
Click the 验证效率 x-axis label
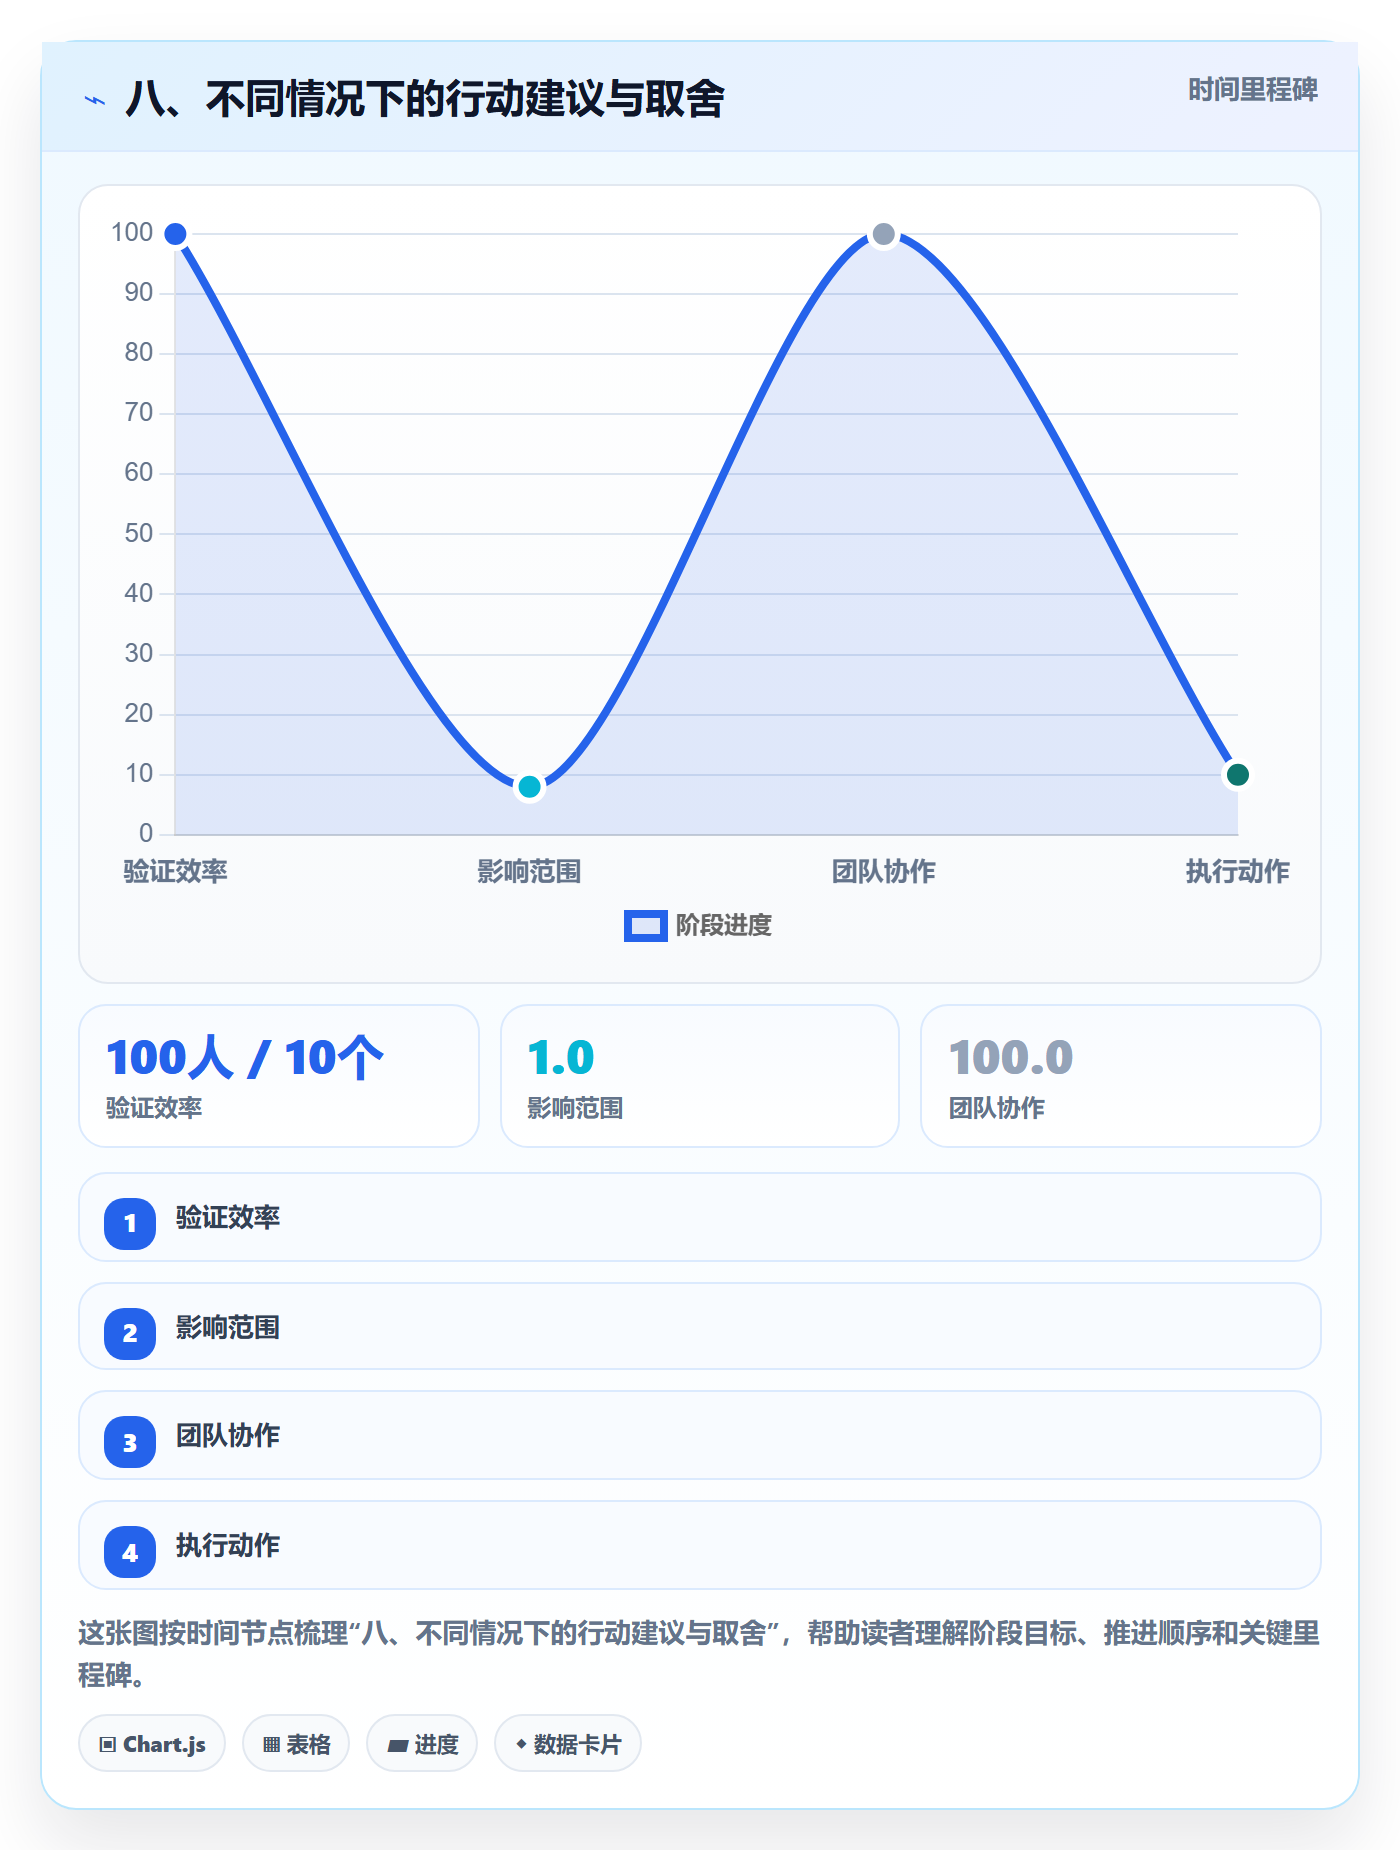click(175, 871)
